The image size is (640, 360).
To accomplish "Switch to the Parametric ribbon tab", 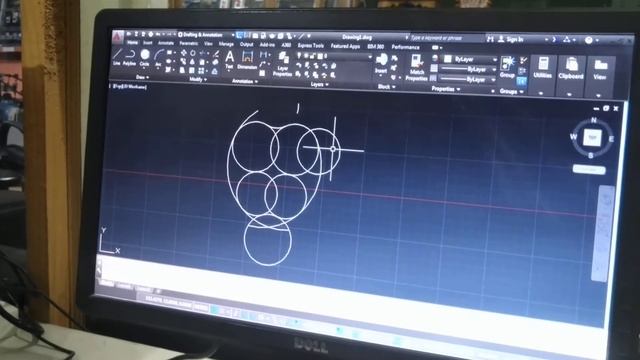I will pyautogui.click(x=189, y=43).
